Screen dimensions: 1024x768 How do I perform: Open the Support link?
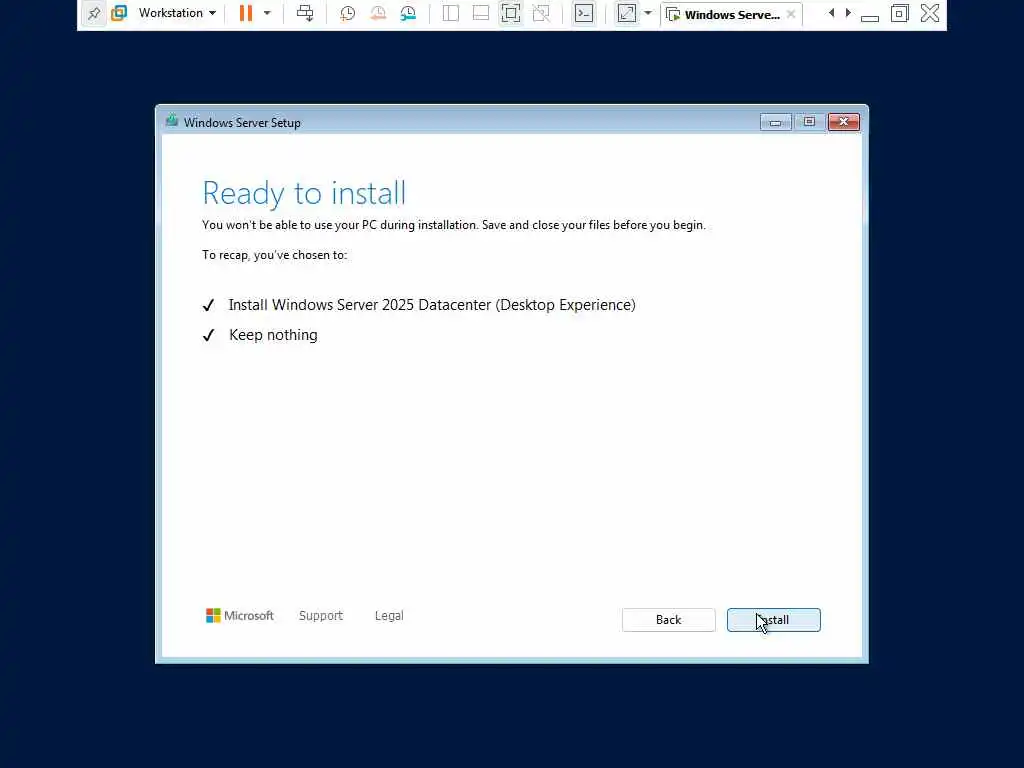coord(321,616)
